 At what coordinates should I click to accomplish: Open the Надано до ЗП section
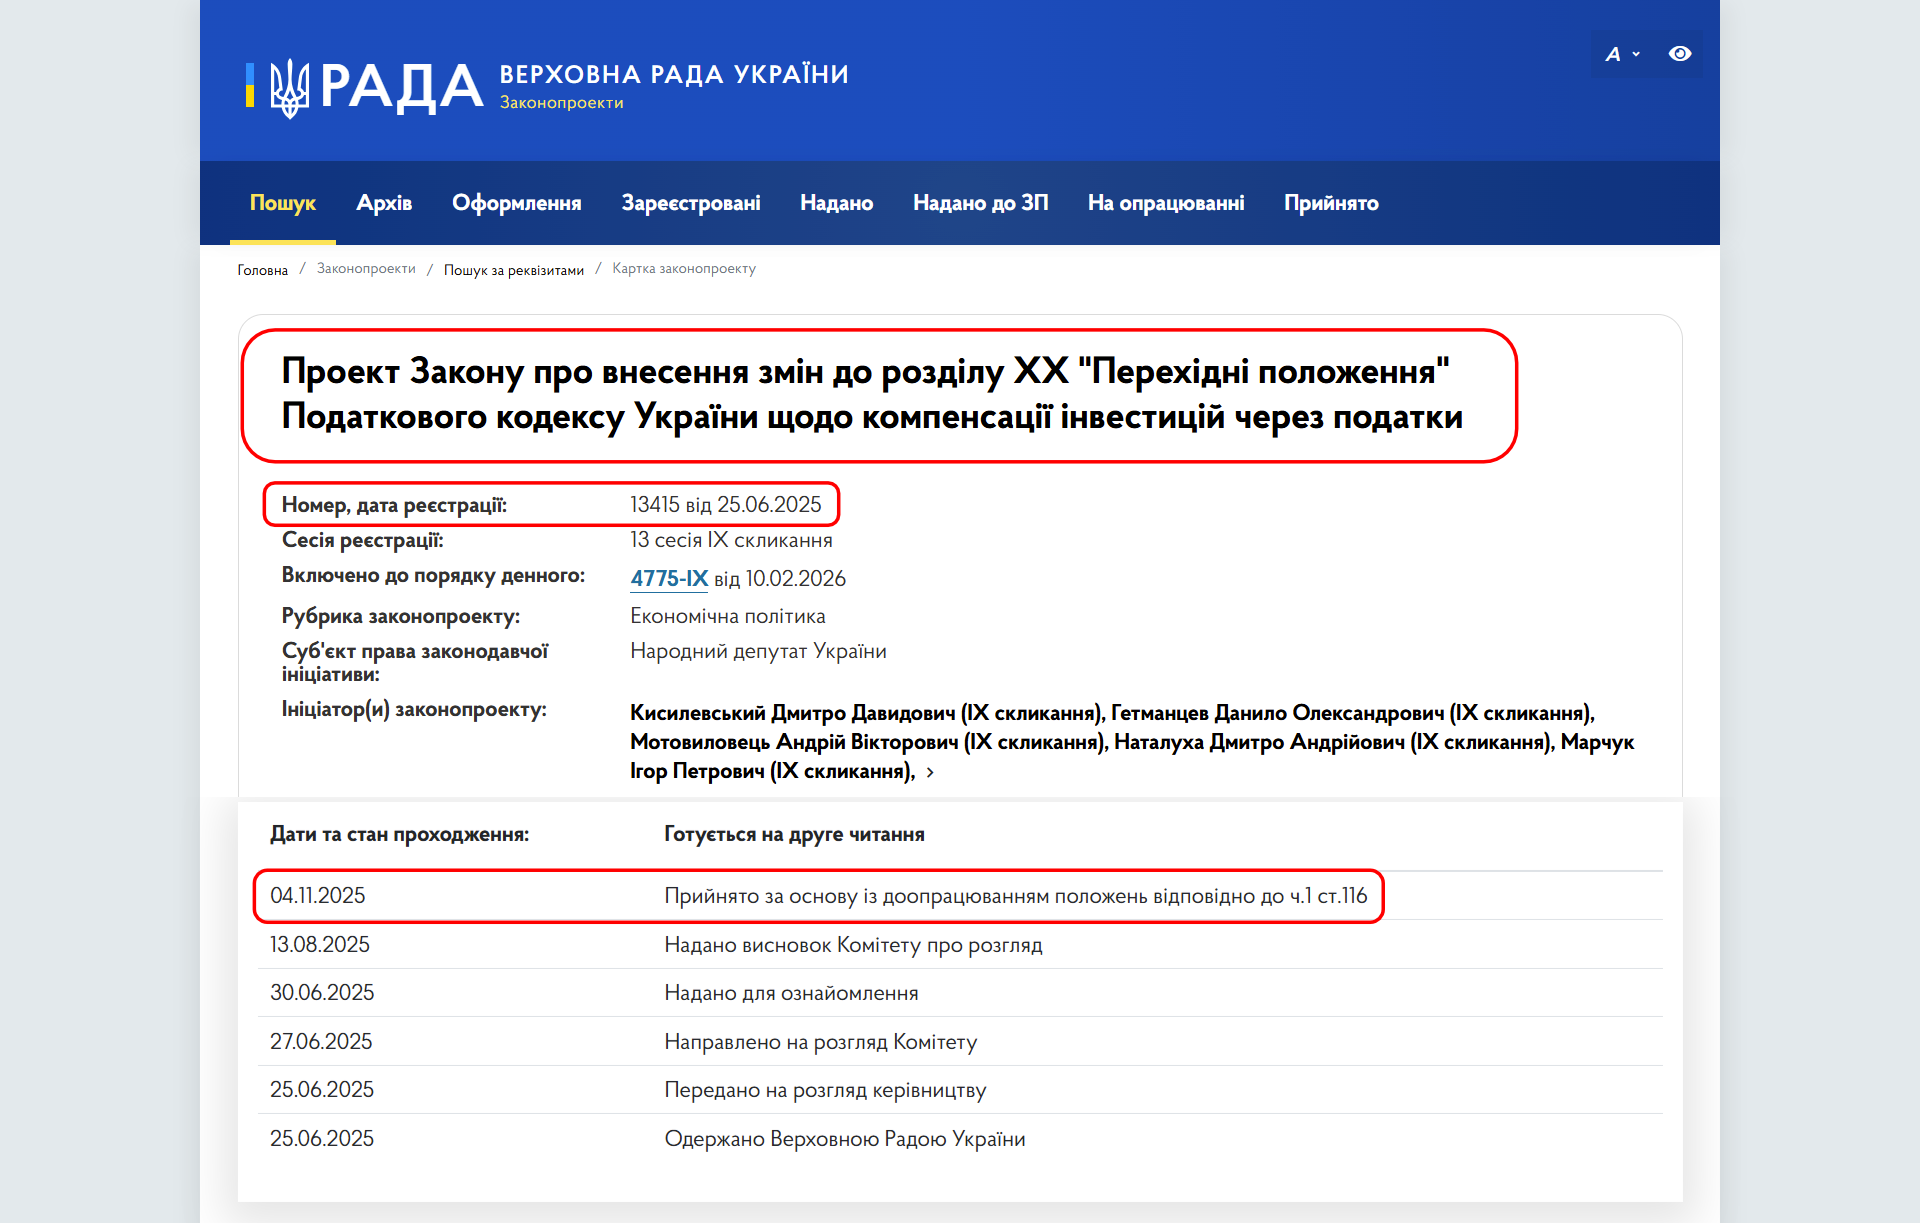[981, 203]
